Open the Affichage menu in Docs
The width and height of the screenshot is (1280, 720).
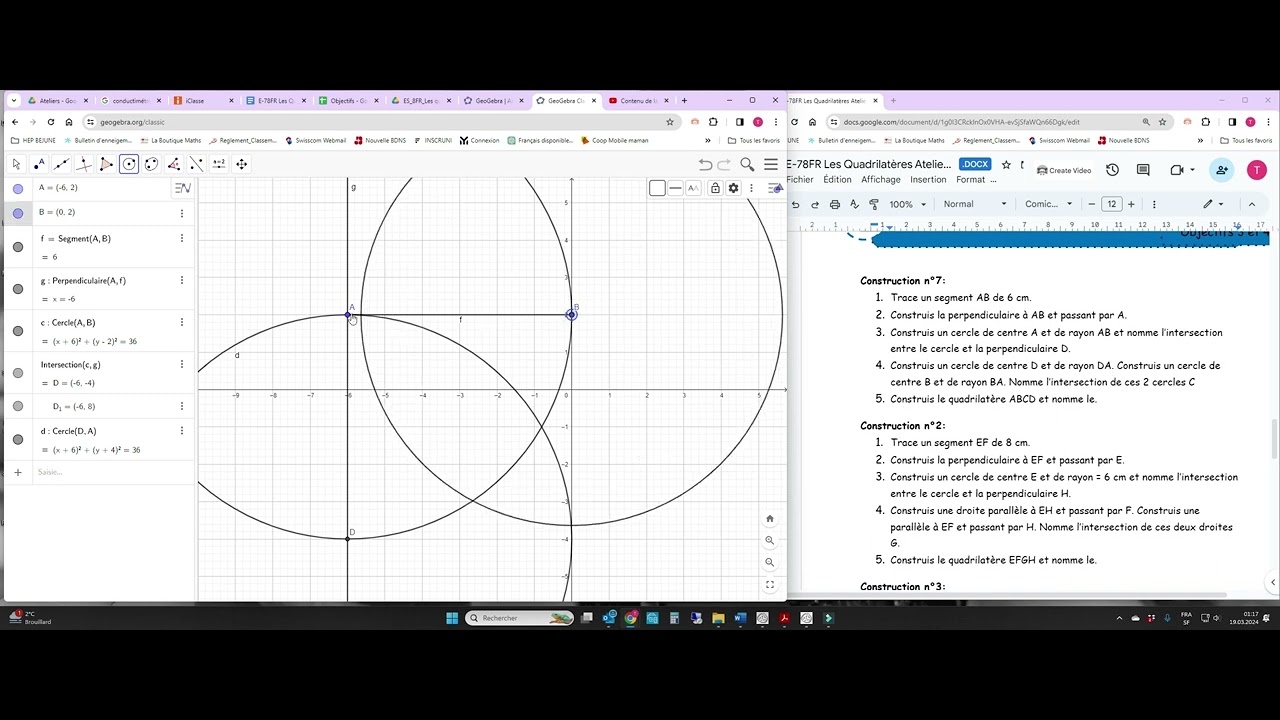tap(881, 180)
